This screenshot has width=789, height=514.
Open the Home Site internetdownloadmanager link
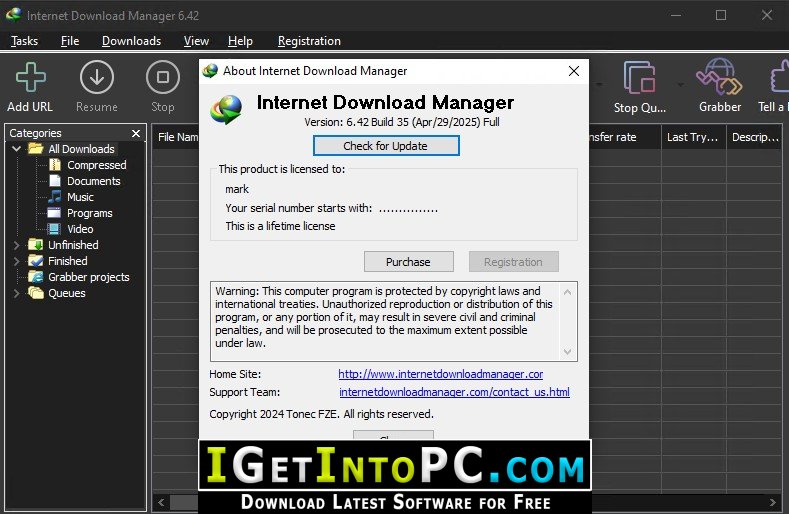(440, 374)
